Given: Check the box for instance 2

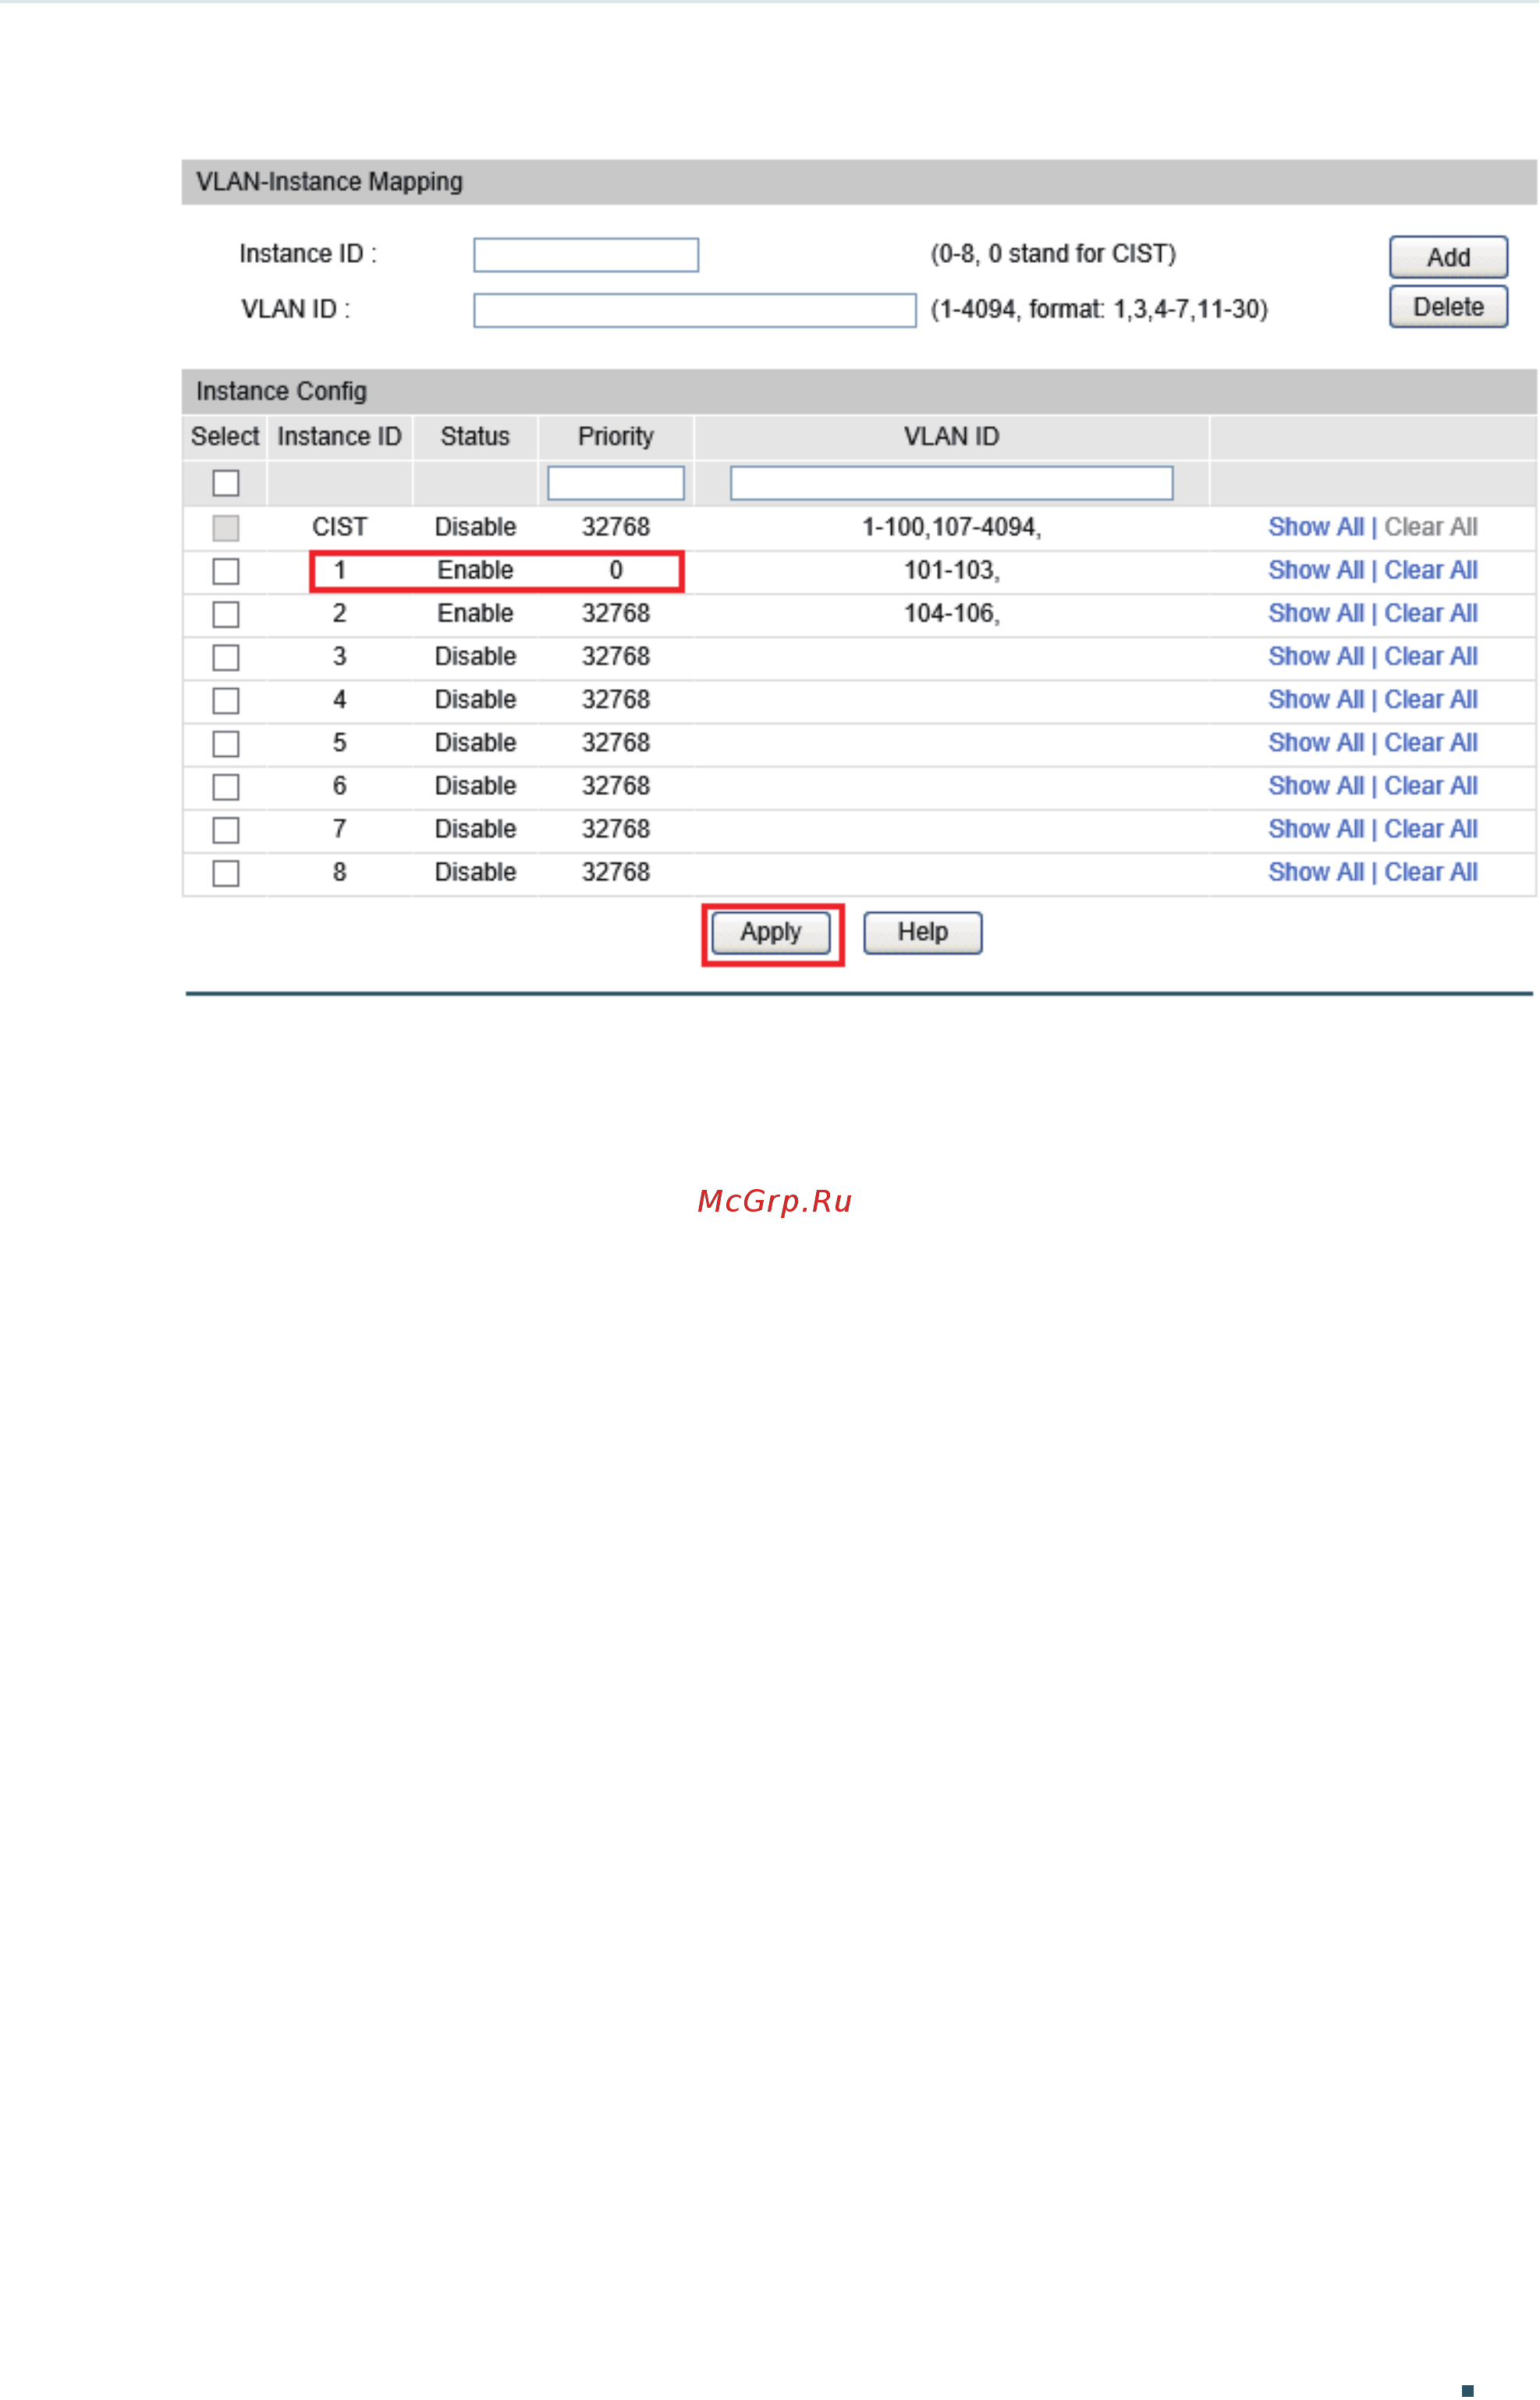Looking at the screenshot, I should pos(226,614).
